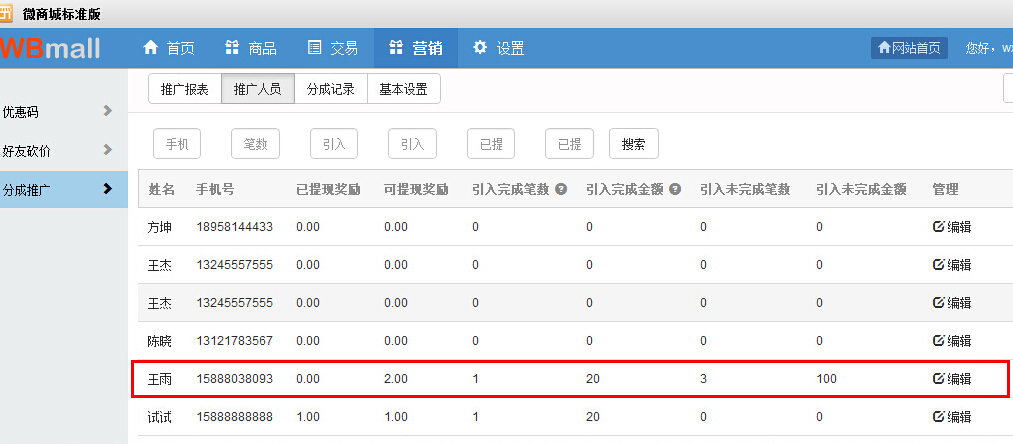Expand the 好友砍价 sidebar item
Viewport: 1013px width, 444px height.
pos(60,151)
